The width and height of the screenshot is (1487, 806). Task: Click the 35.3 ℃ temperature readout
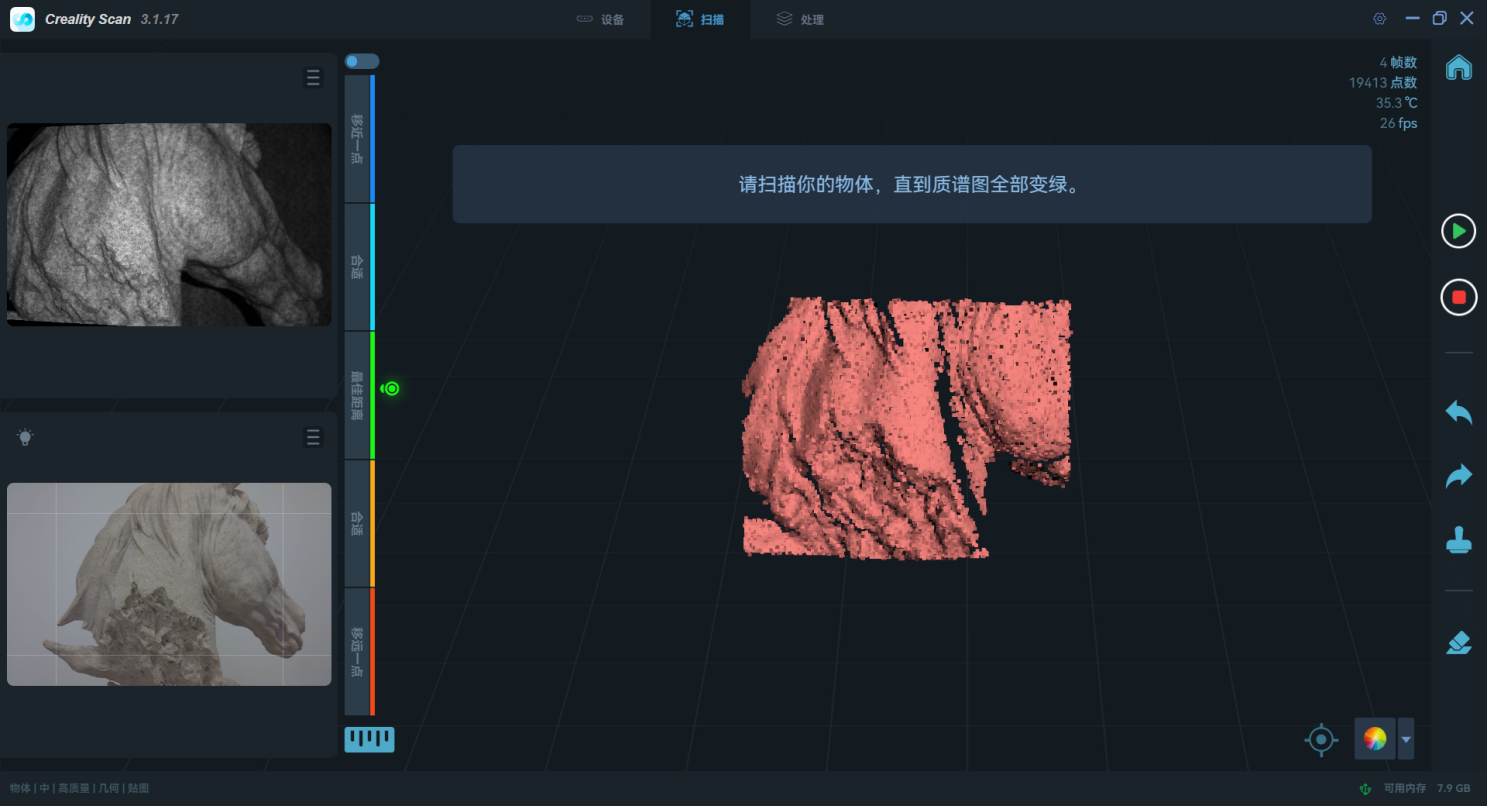[1396, 103]
